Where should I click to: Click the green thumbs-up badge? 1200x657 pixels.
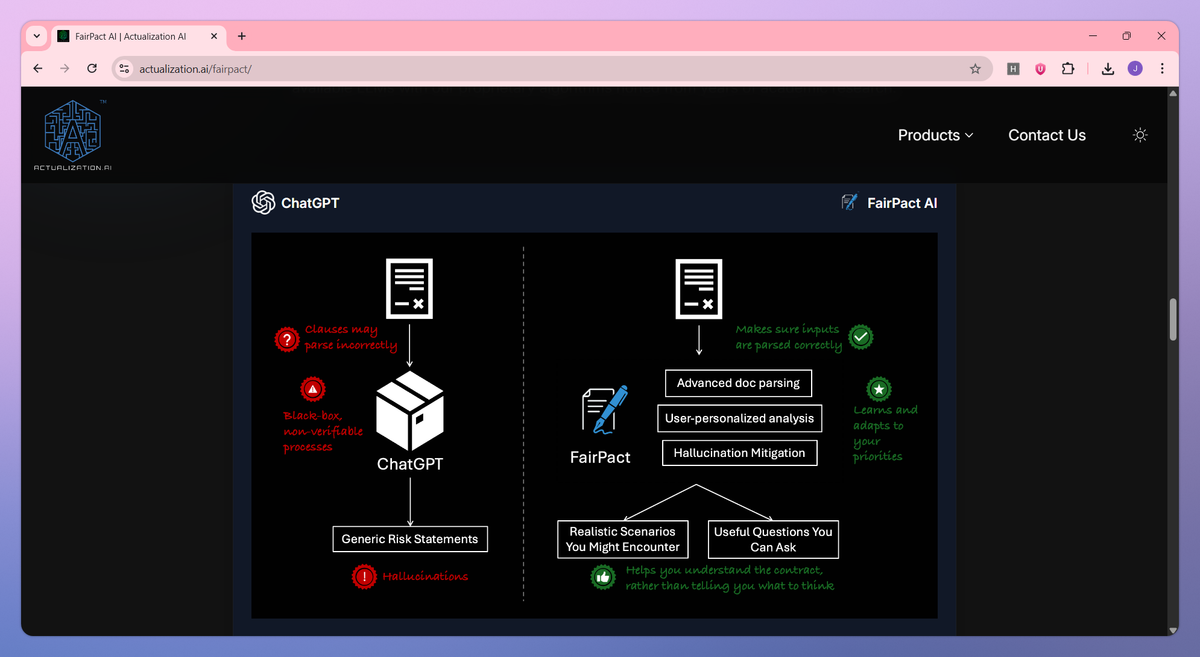[x=603, y=577]
